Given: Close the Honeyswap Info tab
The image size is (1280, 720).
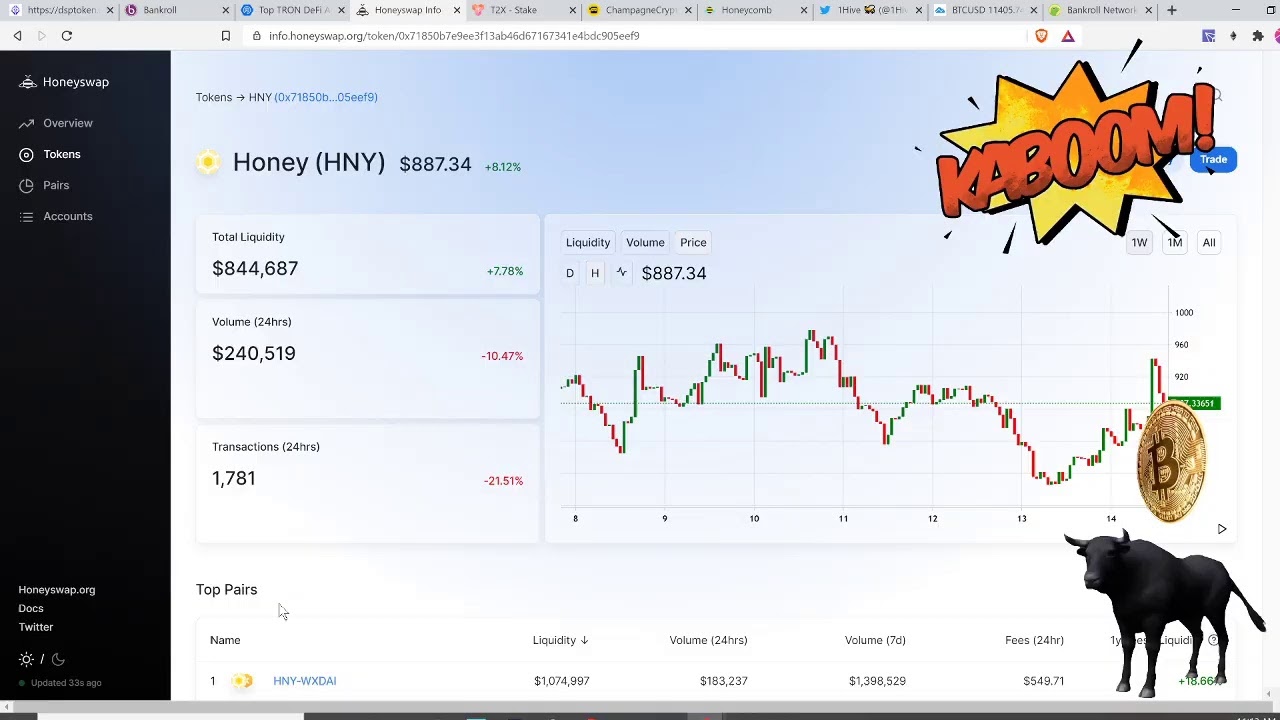Looking at the screenshot, I should [x=458, y=10].
